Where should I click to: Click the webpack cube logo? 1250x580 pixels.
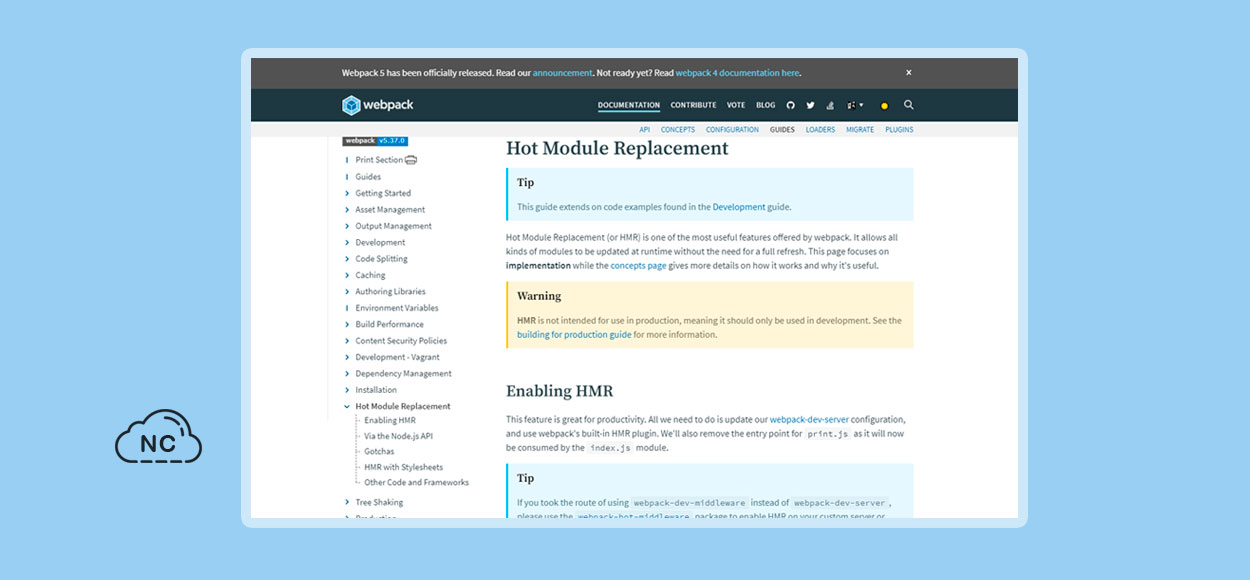pyautogui.click(x=351, y=105)
